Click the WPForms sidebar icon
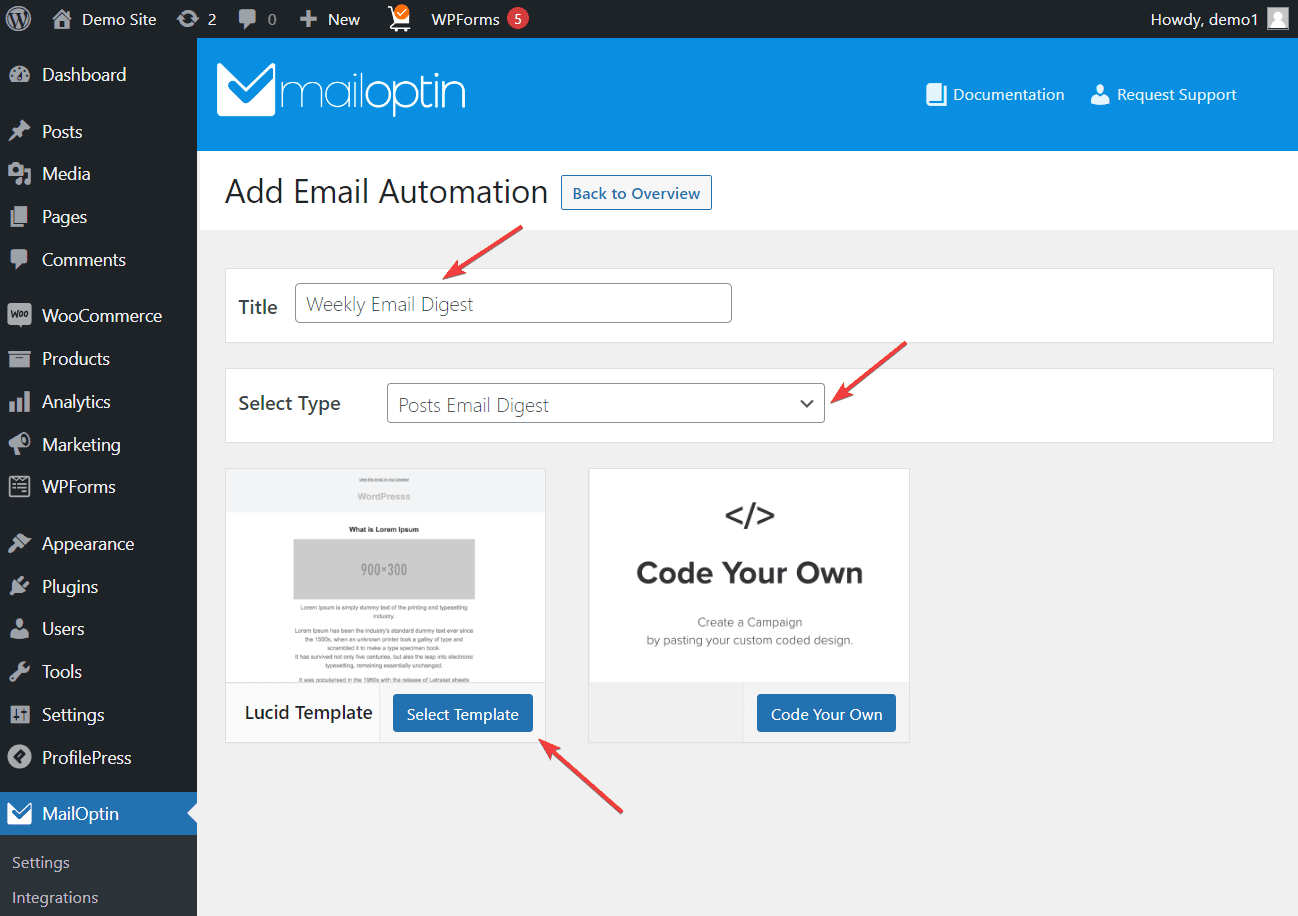 click(x=19, y=487)
